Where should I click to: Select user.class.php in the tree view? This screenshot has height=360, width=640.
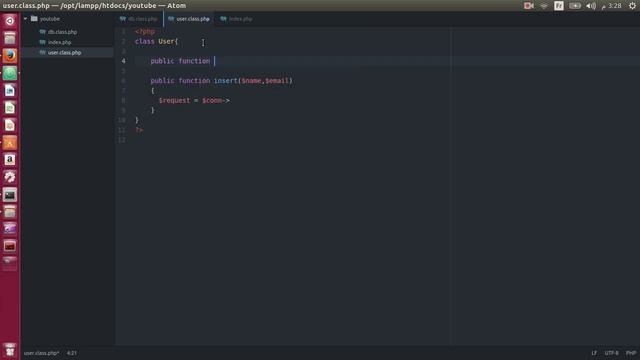[x=64, y=53]
